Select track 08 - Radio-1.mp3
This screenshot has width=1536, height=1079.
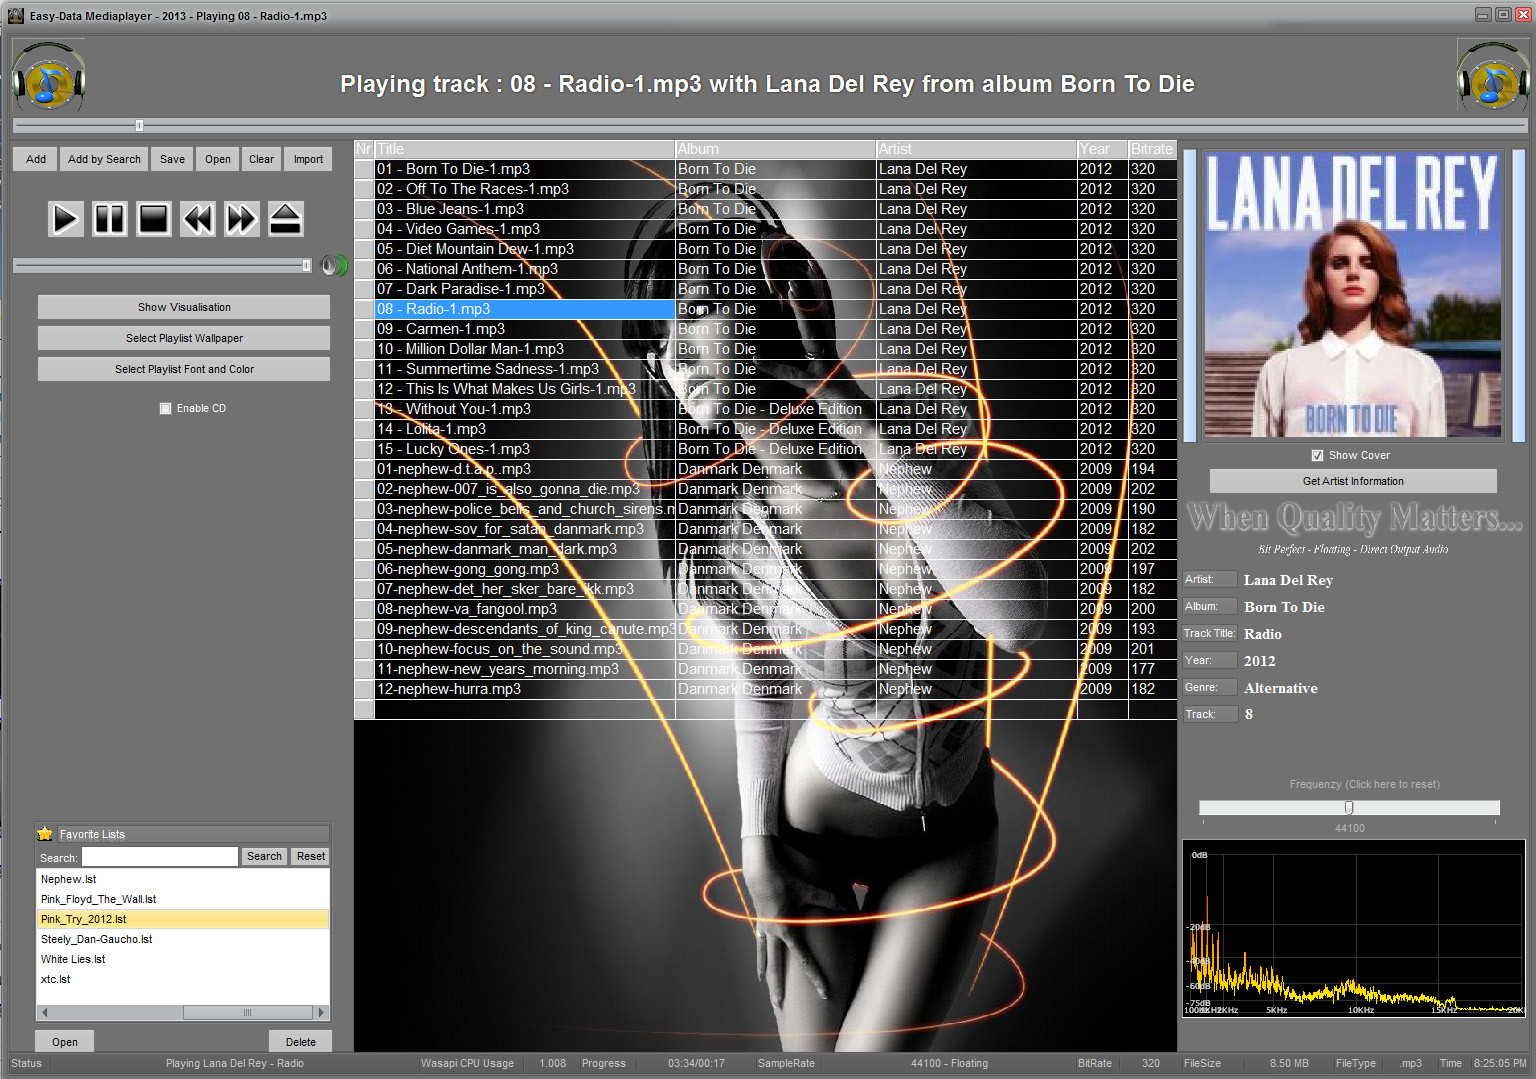525,309
